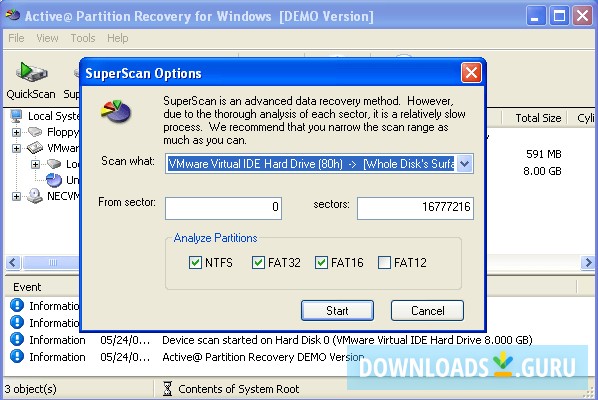The image size is (598, 400).
Task: Enable the FAT12 checkbox
Action: tap(384, 262)
